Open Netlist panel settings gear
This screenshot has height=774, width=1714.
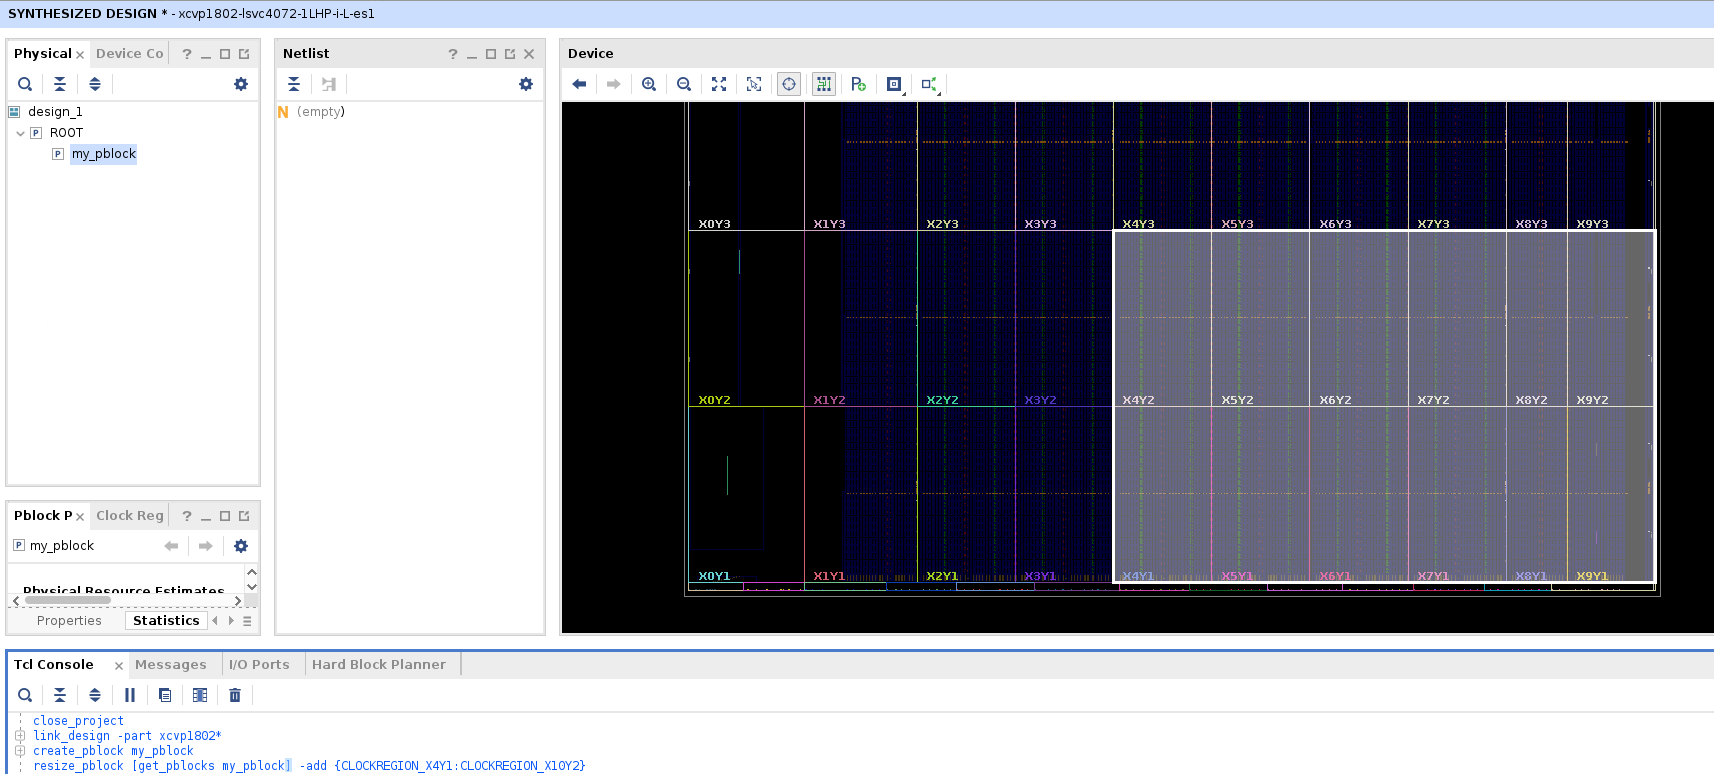click(x=526, y=84)
